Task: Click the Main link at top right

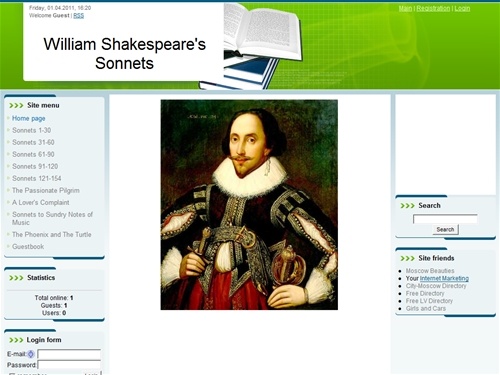Action: [405, 8]
